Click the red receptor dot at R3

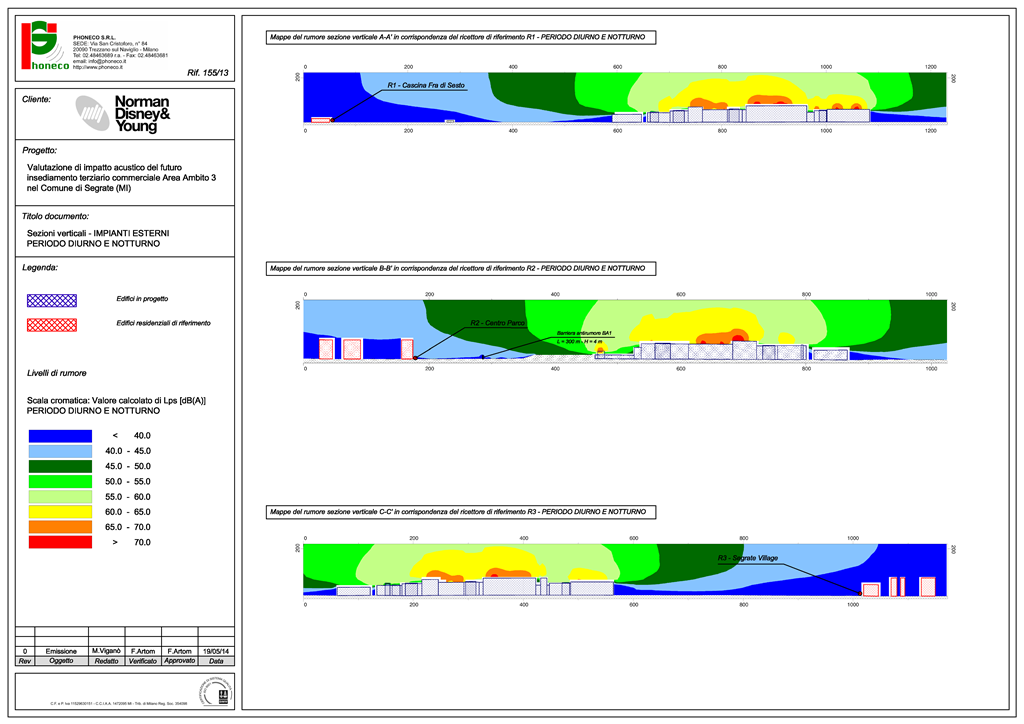pos(859,593)
